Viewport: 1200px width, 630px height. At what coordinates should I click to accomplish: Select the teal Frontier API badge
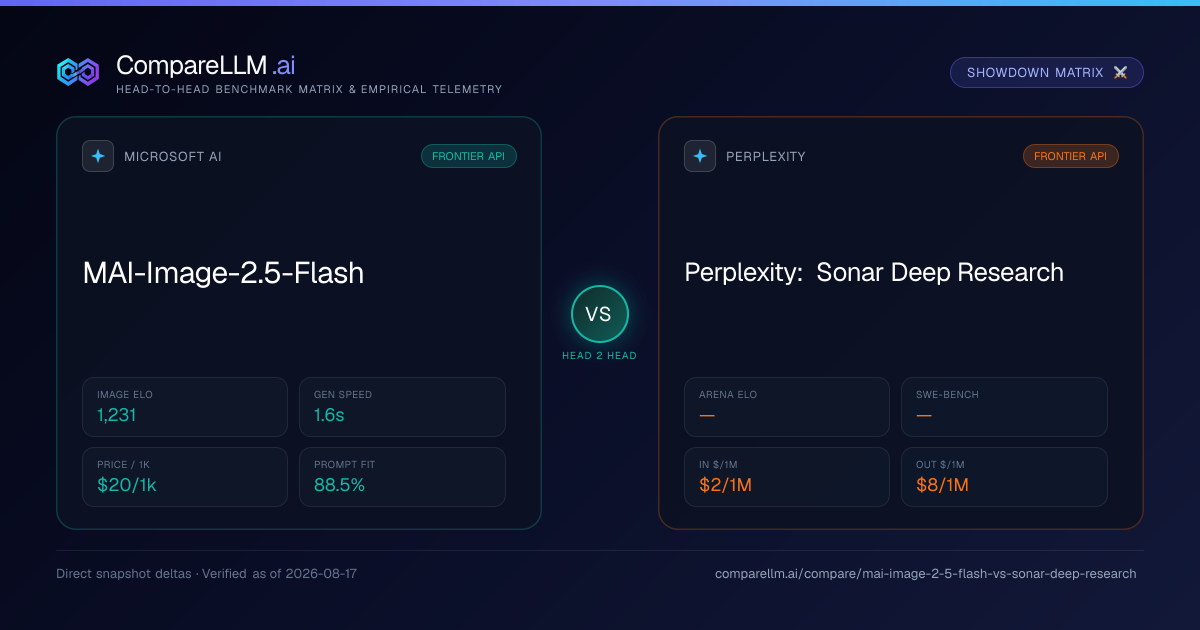pyautogui.click(x=469, y=156)
